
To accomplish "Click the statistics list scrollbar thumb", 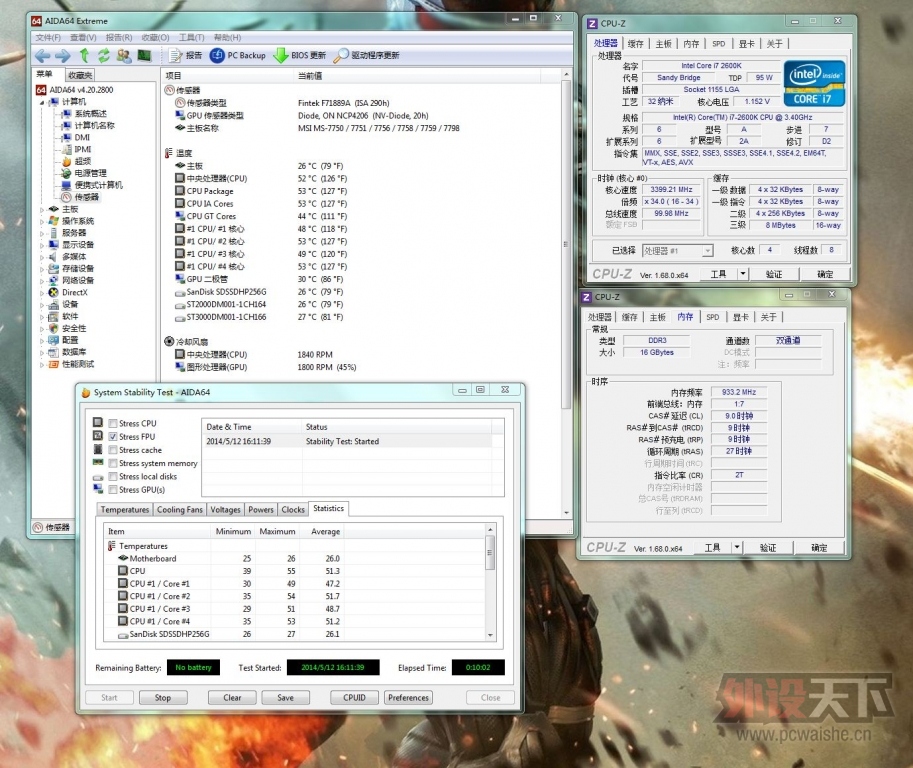I will 490,552.
